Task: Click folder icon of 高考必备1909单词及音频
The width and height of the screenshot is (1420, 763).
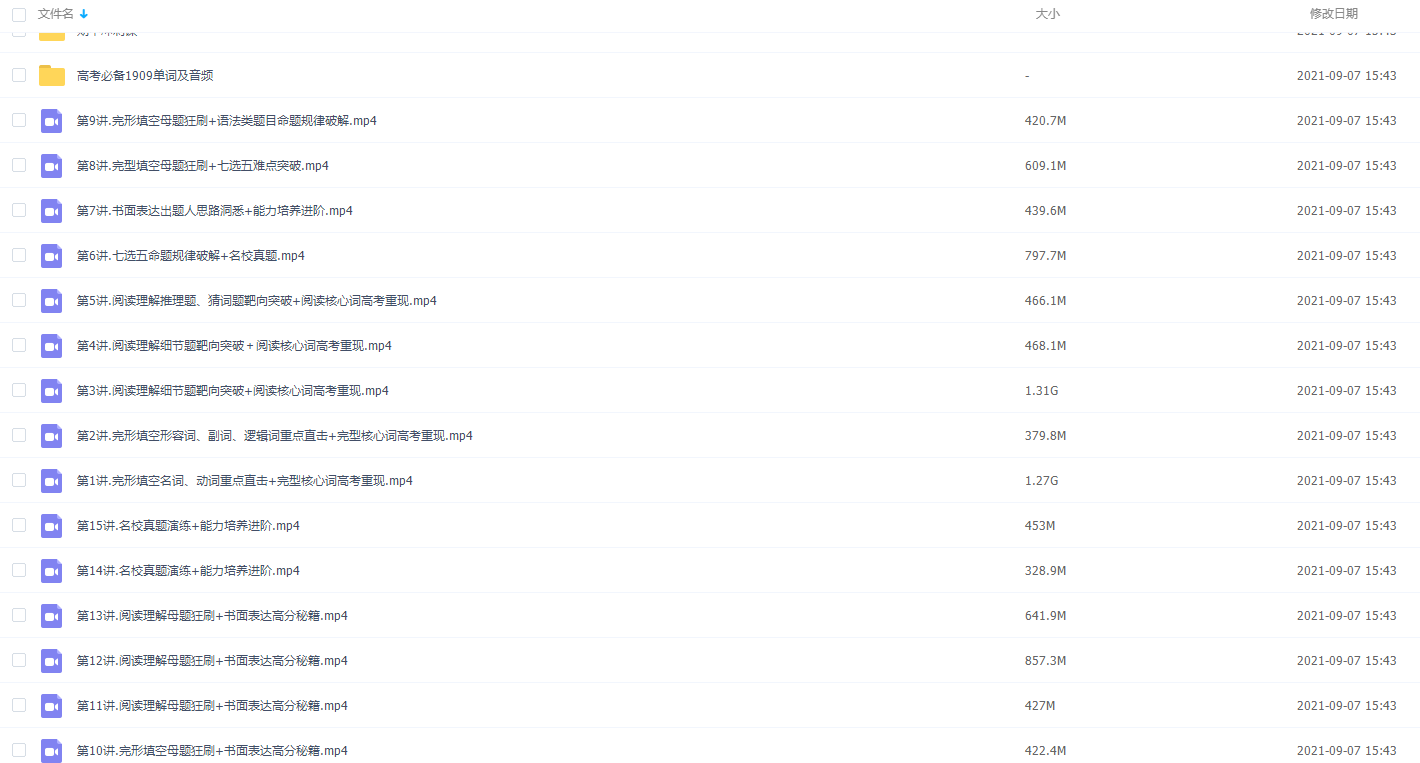Action: (52, 76)
